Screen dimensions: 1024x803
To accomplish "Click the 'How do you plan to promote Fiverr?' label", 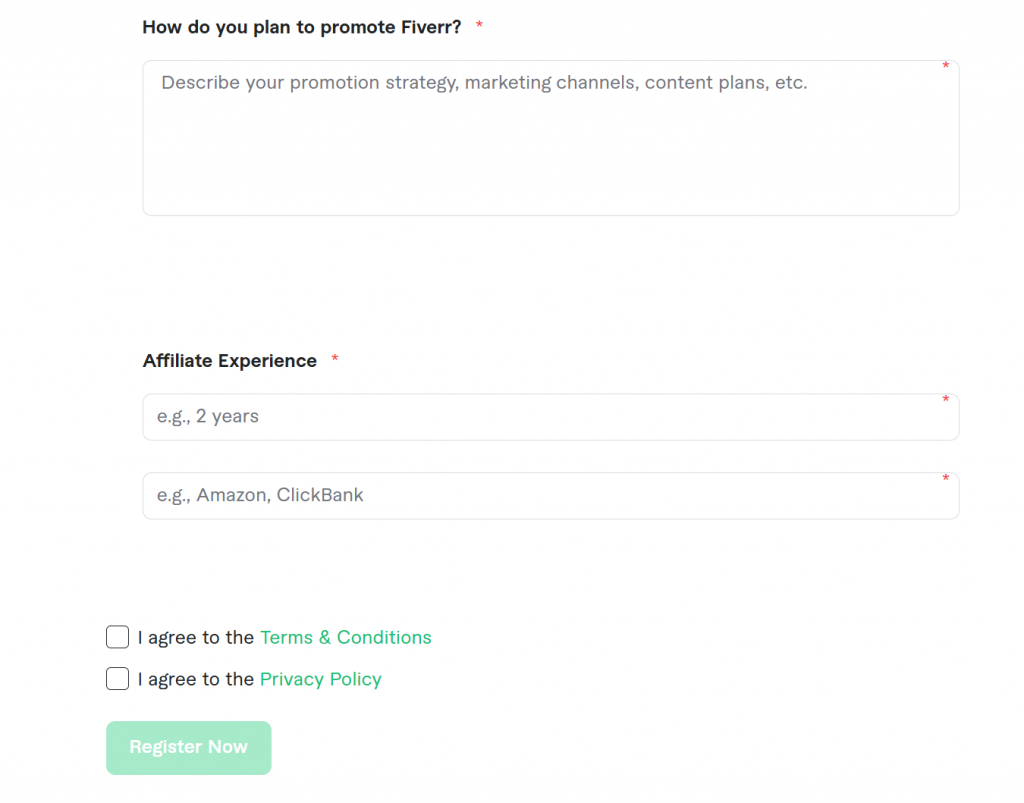I will (302, 27).
